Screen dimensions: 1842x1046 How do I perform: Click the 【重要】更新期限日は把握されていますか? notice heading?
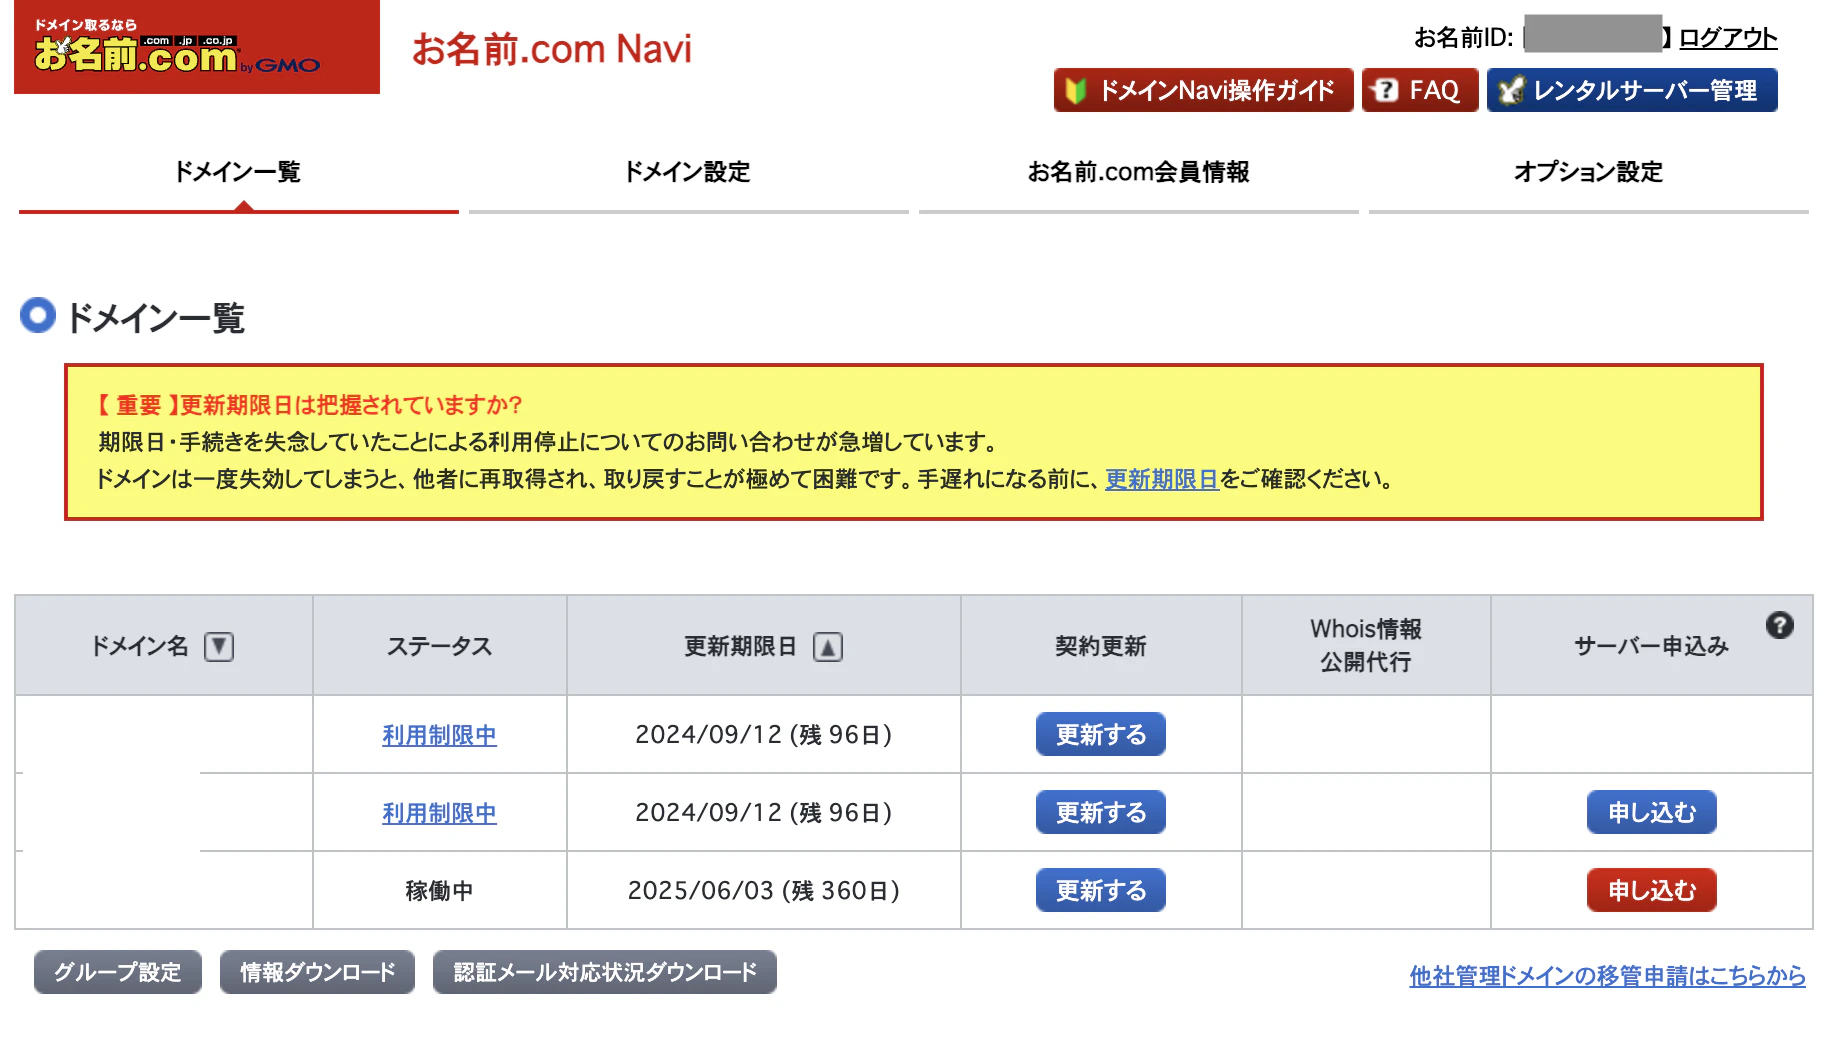coord(309,405)
